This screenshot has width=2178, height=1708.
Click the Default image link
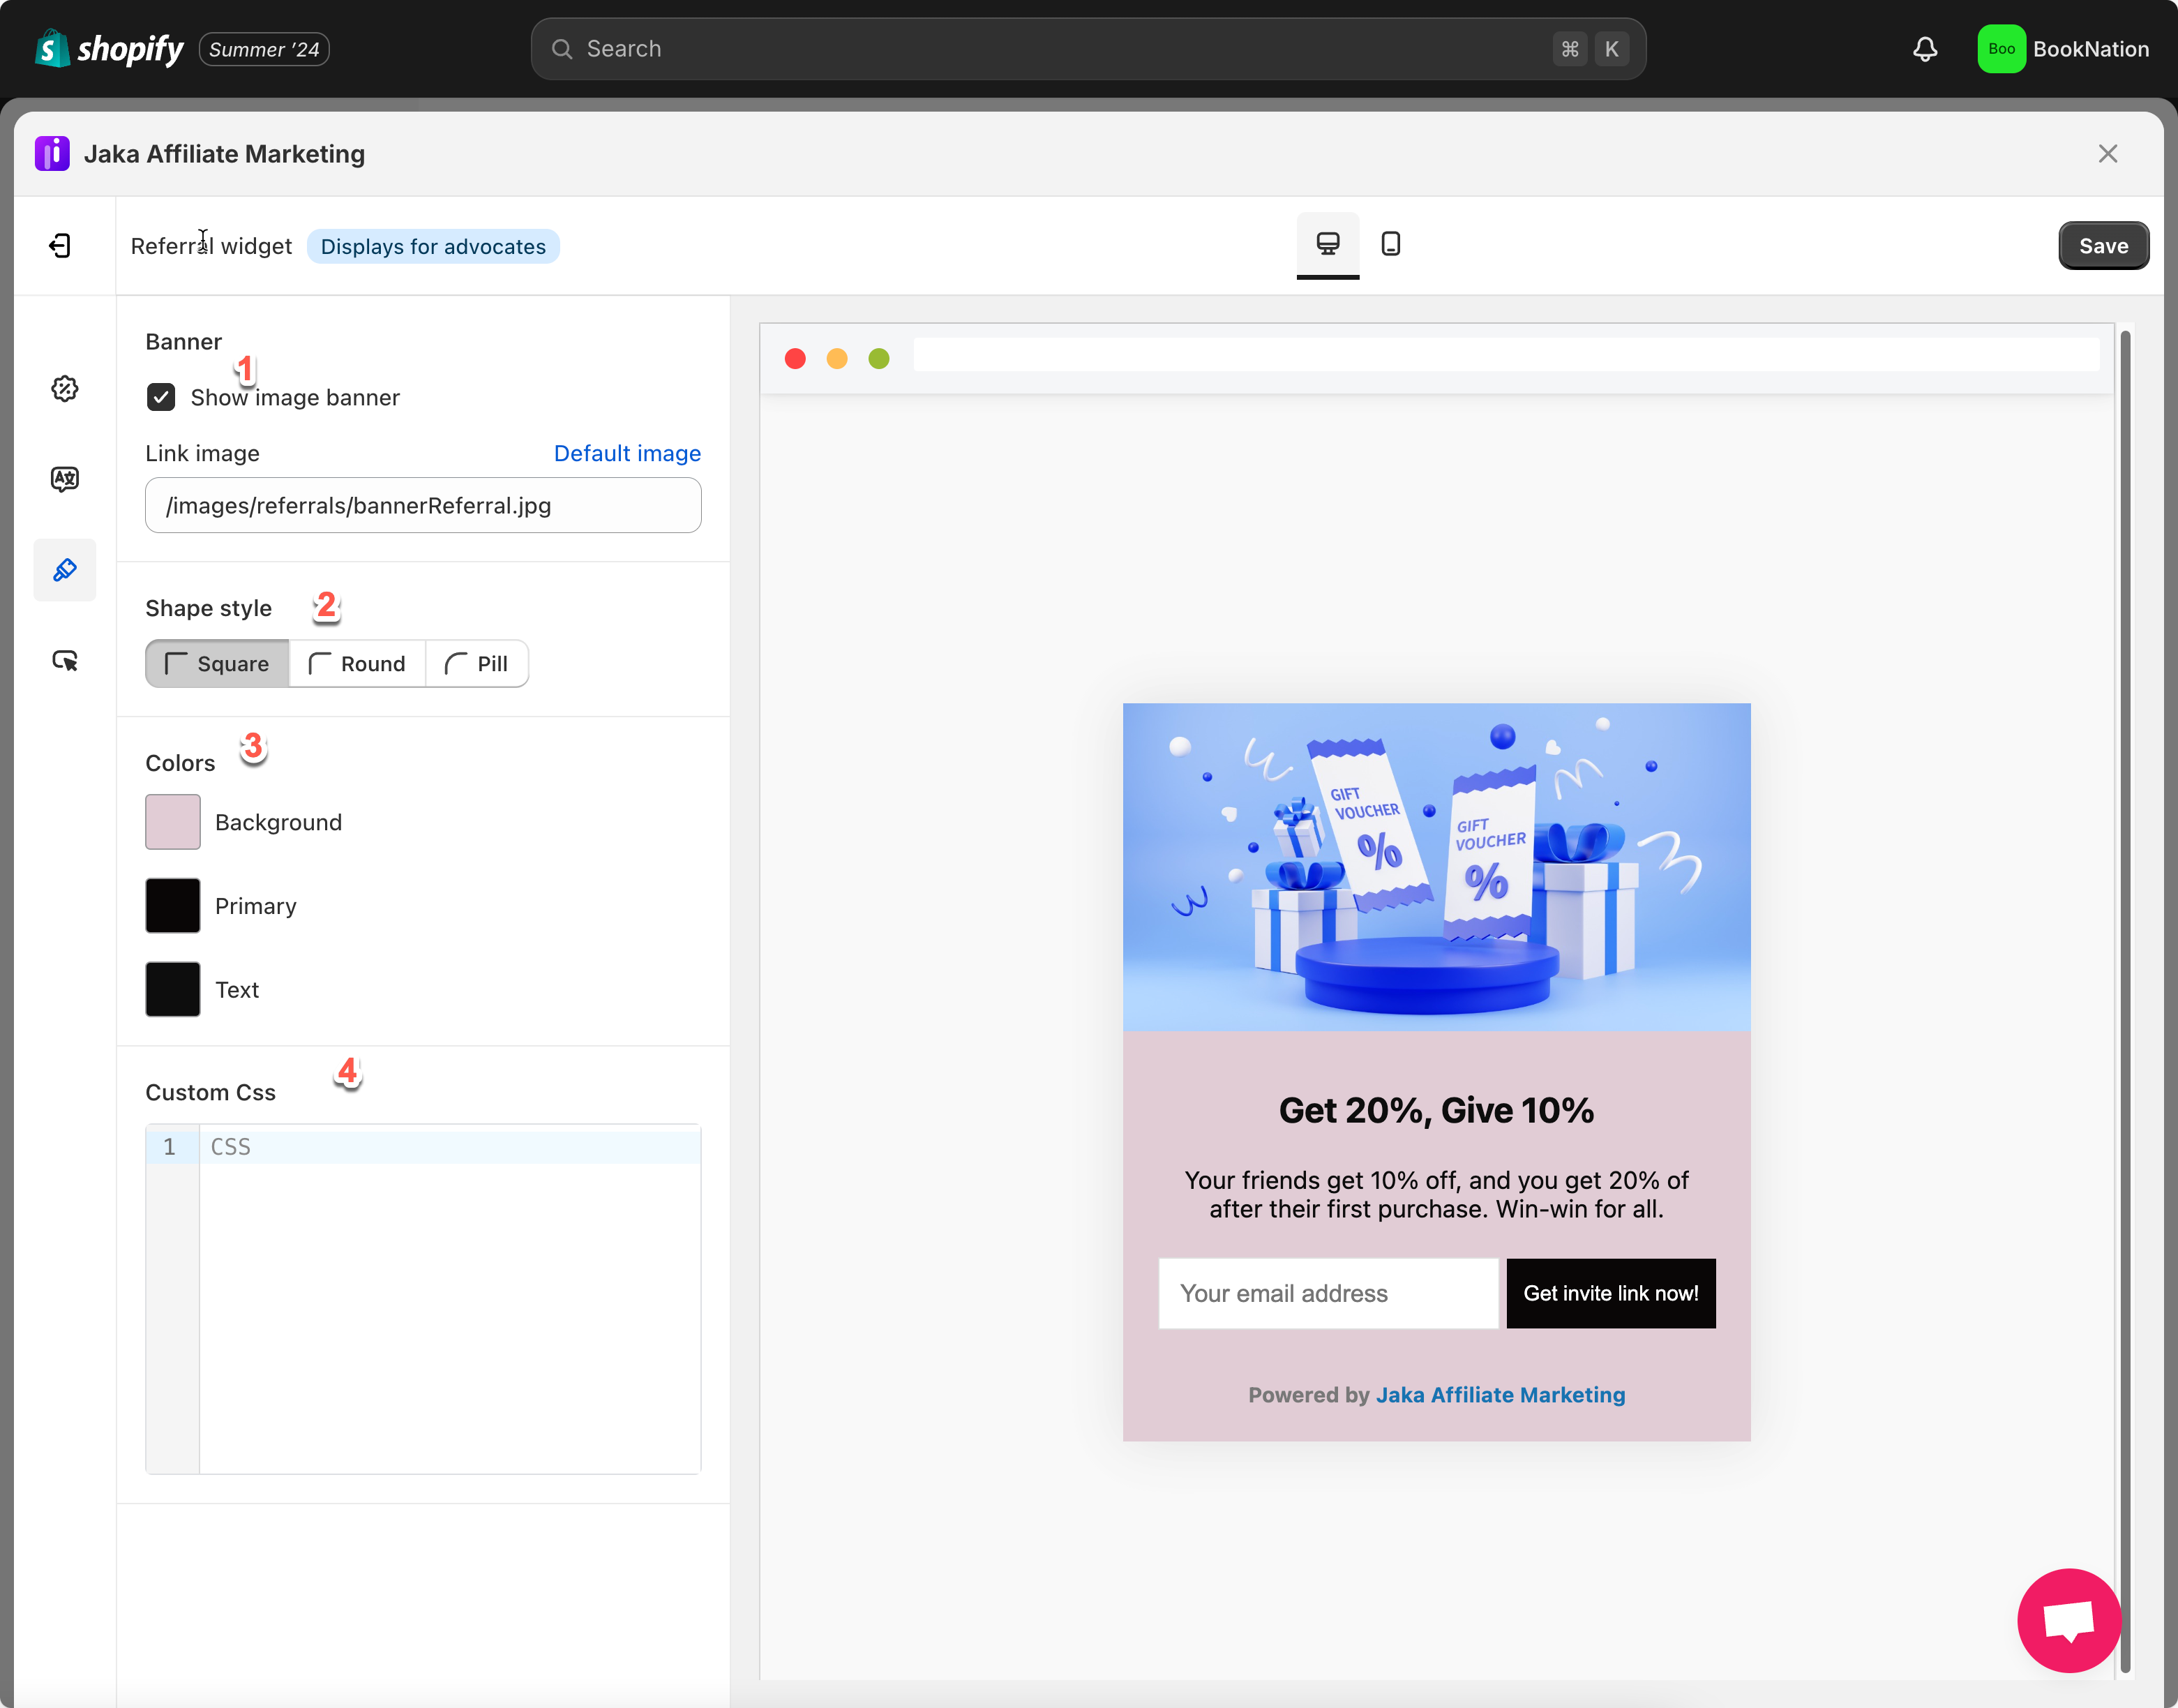627,454
